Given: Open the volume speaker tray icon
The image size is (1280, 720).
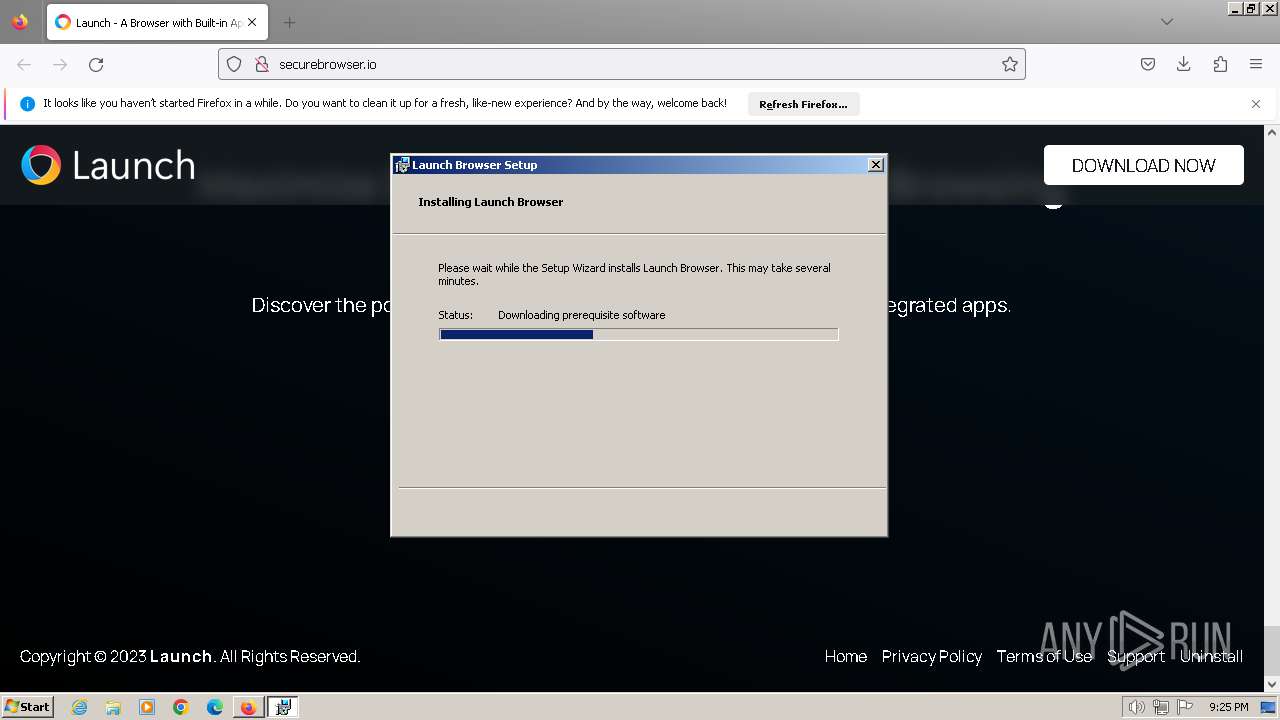Looking at the screenshot, I should (1136, 707).
